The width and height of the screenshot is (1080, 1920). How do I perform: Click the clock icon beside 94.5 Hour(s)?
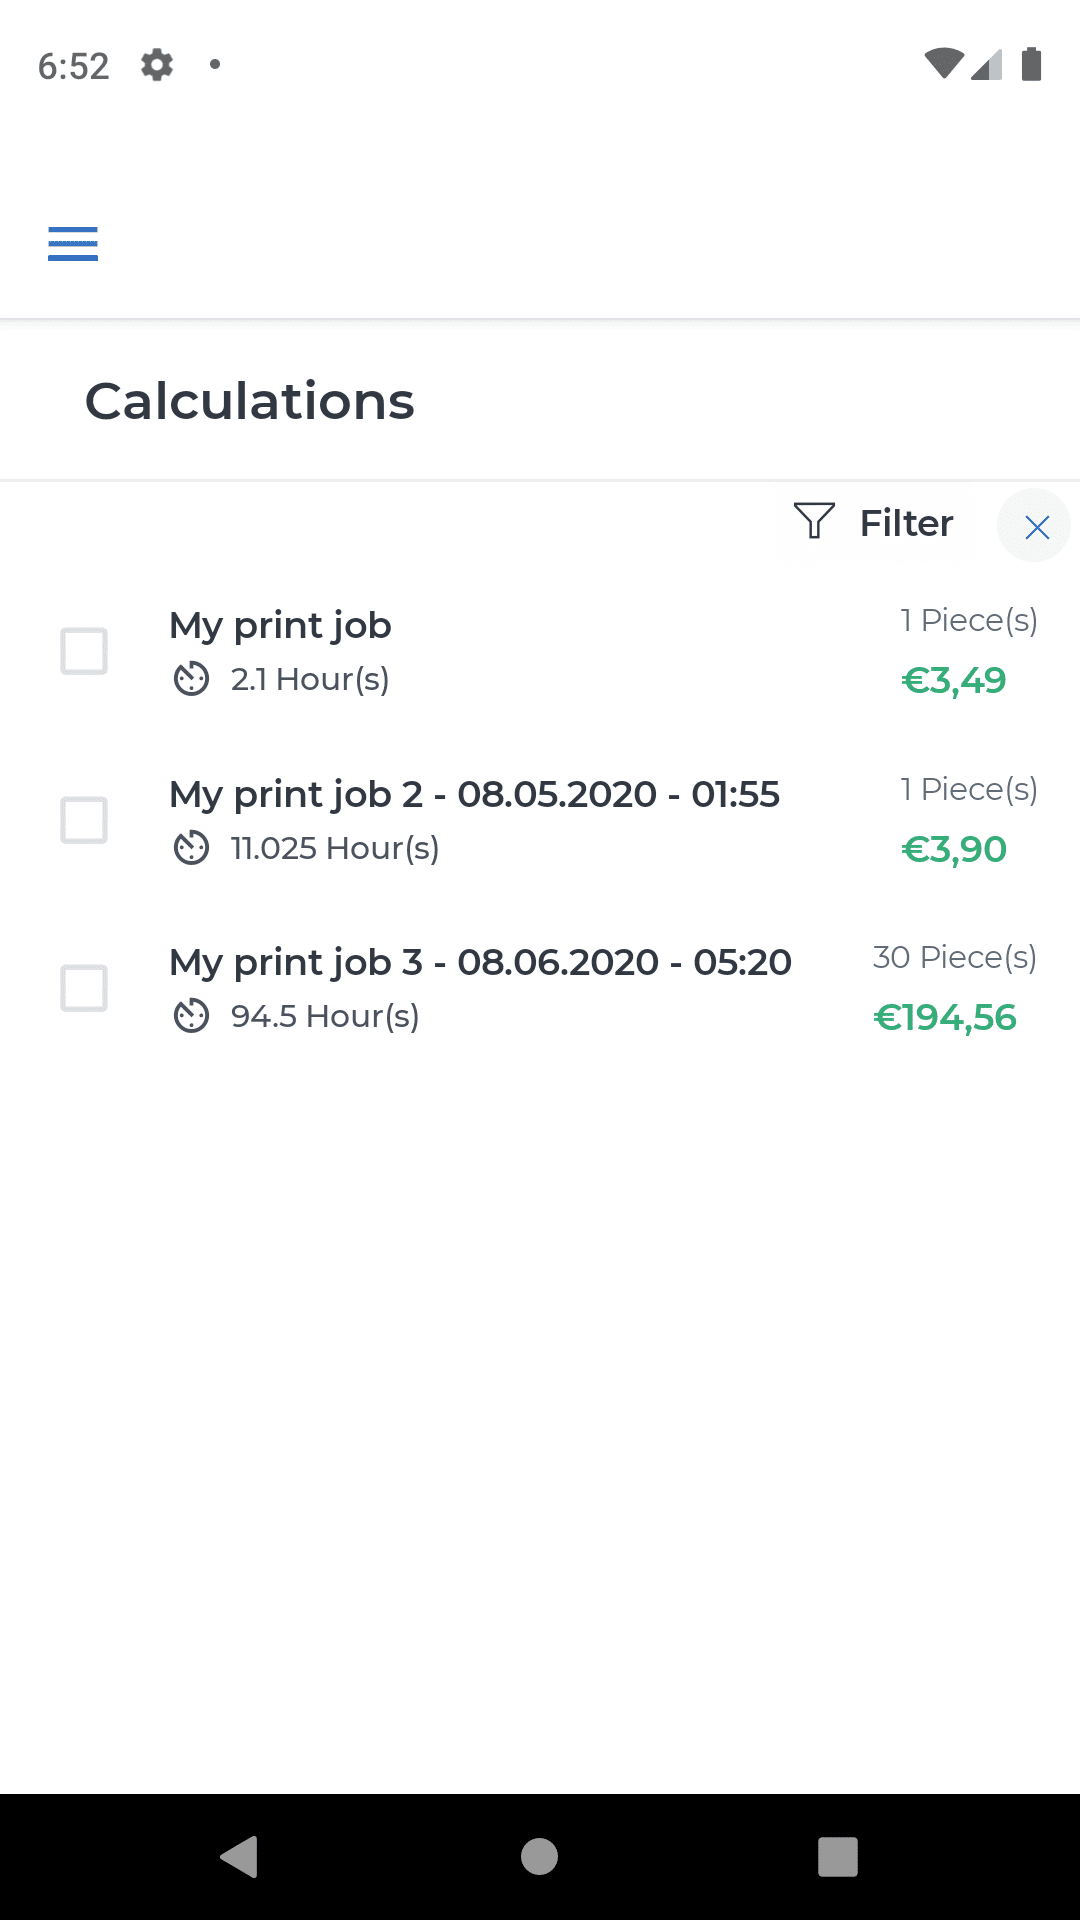pyautogui.click(x=191, y=1017)
